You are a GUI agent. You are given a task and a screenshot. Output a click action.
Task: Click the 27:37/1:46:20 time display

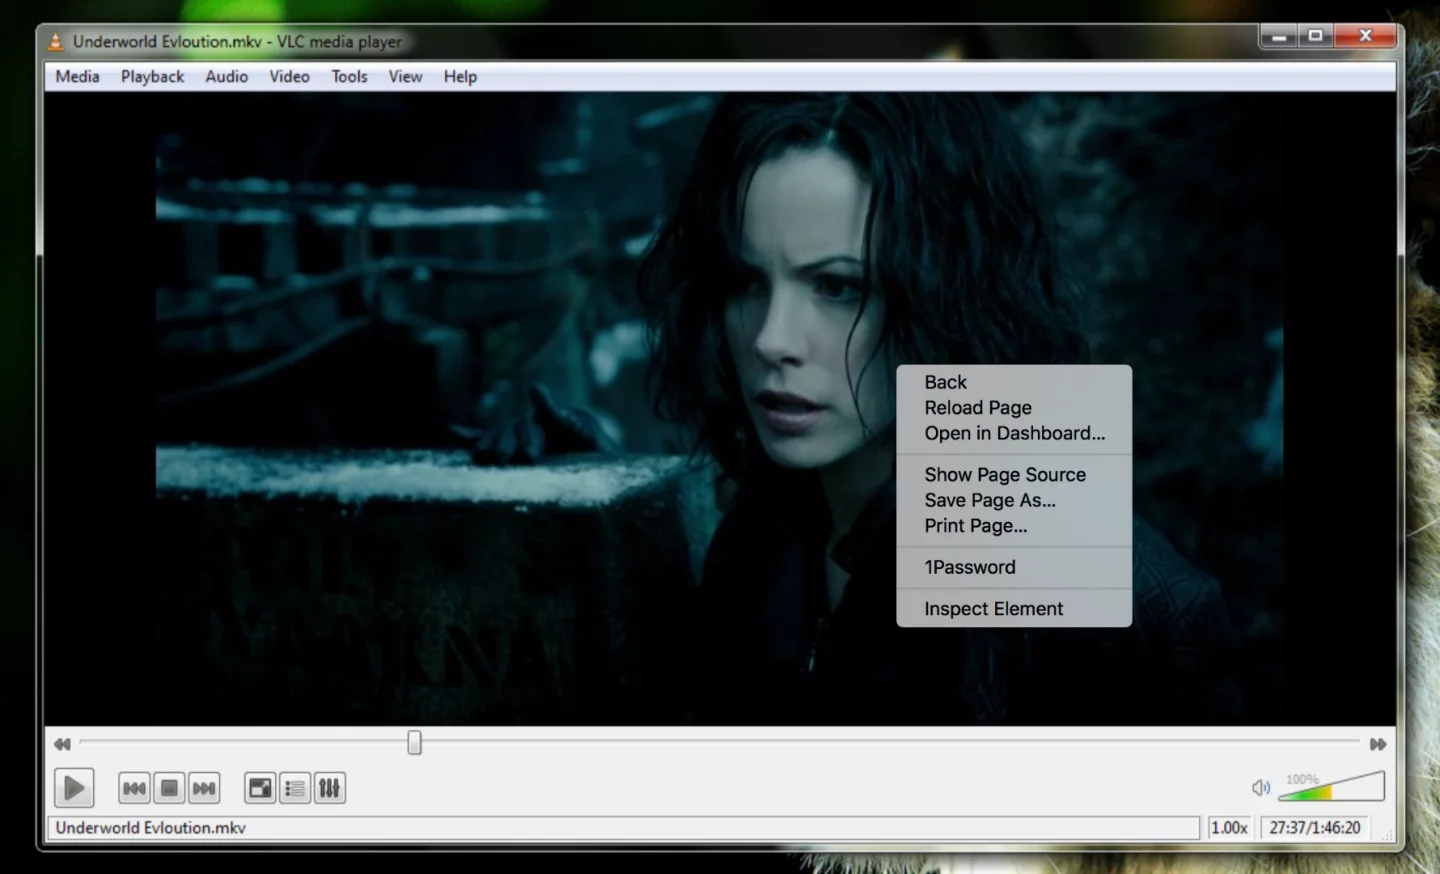click(1314, 827)
